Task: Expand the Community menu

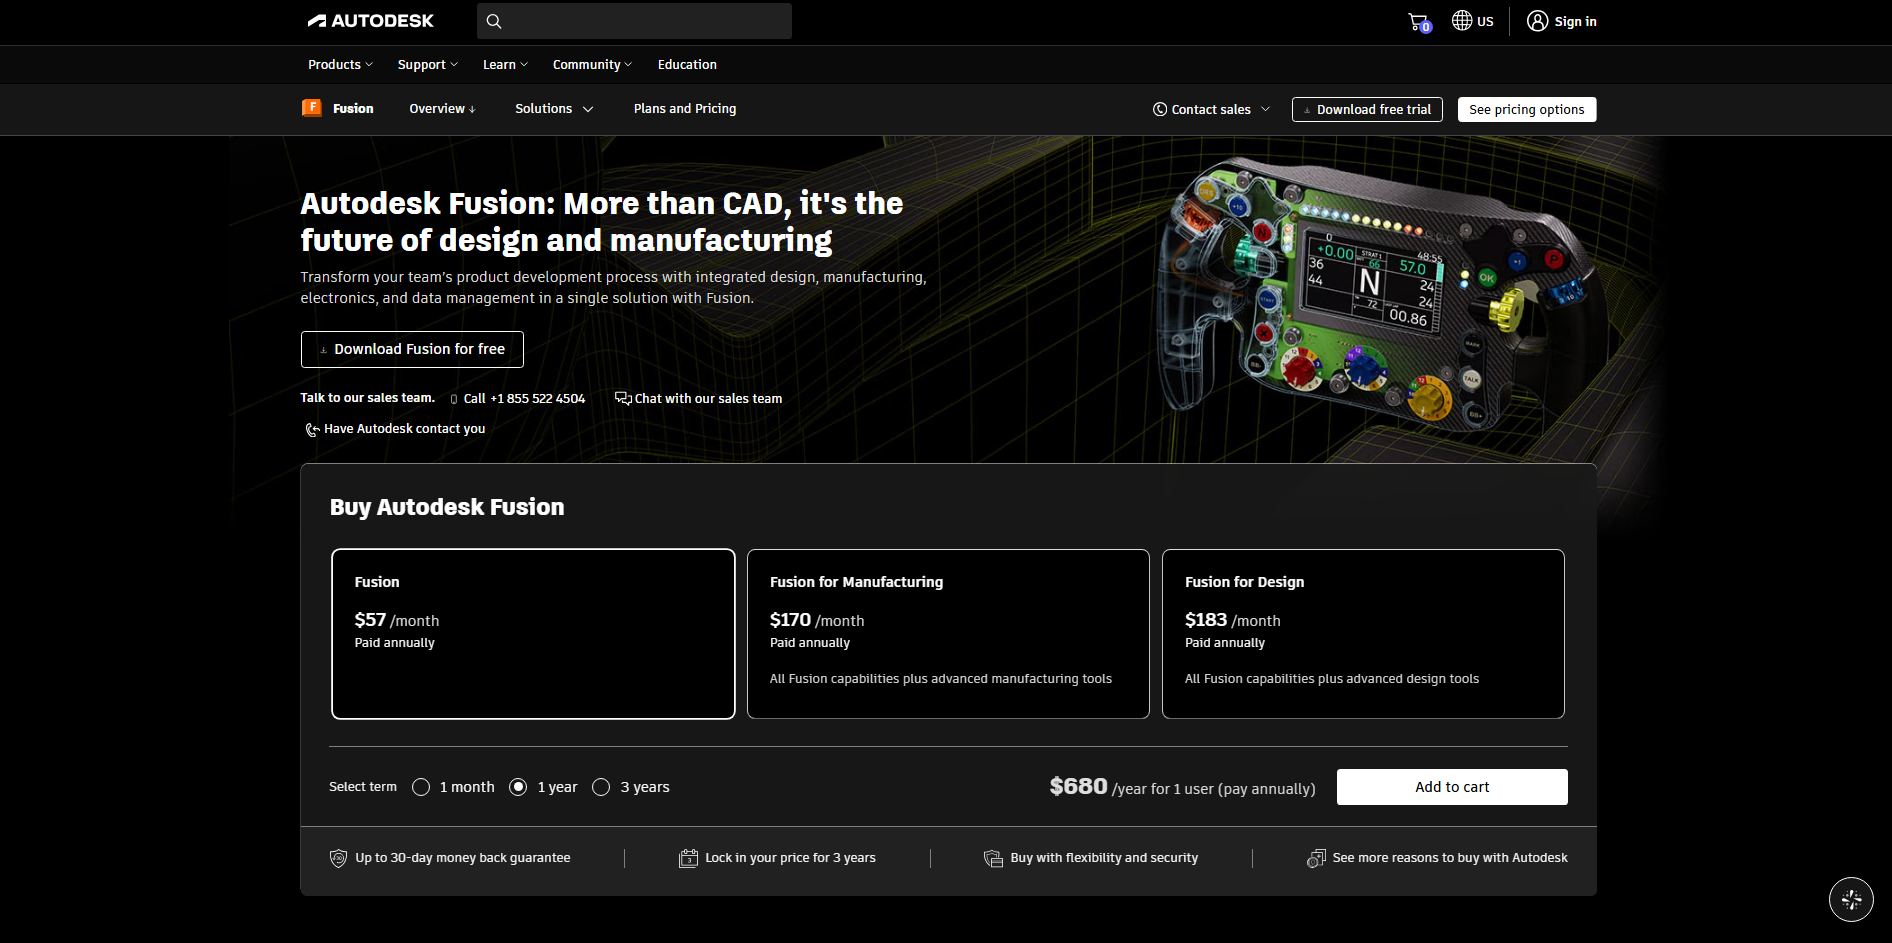Action: [592, 64]
